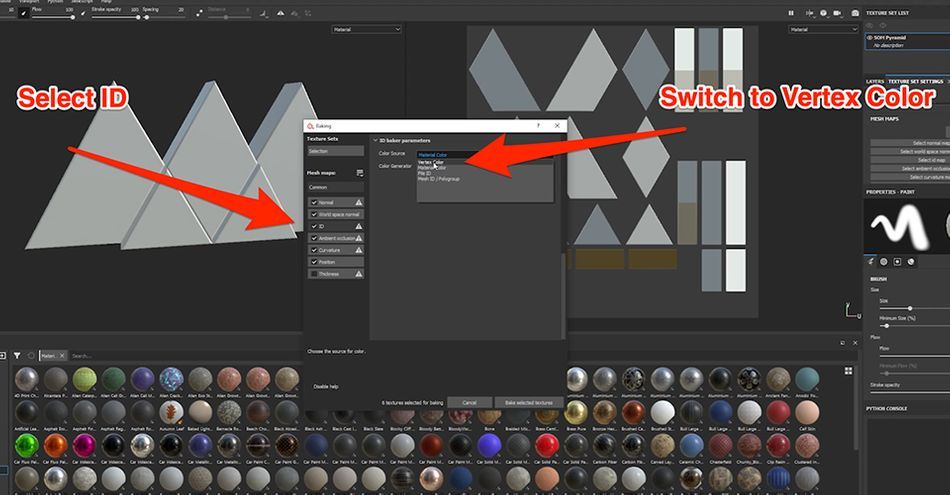Adjust the Minimum Size (%) slider
The width and height of the screenshot is (950, 495).
coord(914,326)
